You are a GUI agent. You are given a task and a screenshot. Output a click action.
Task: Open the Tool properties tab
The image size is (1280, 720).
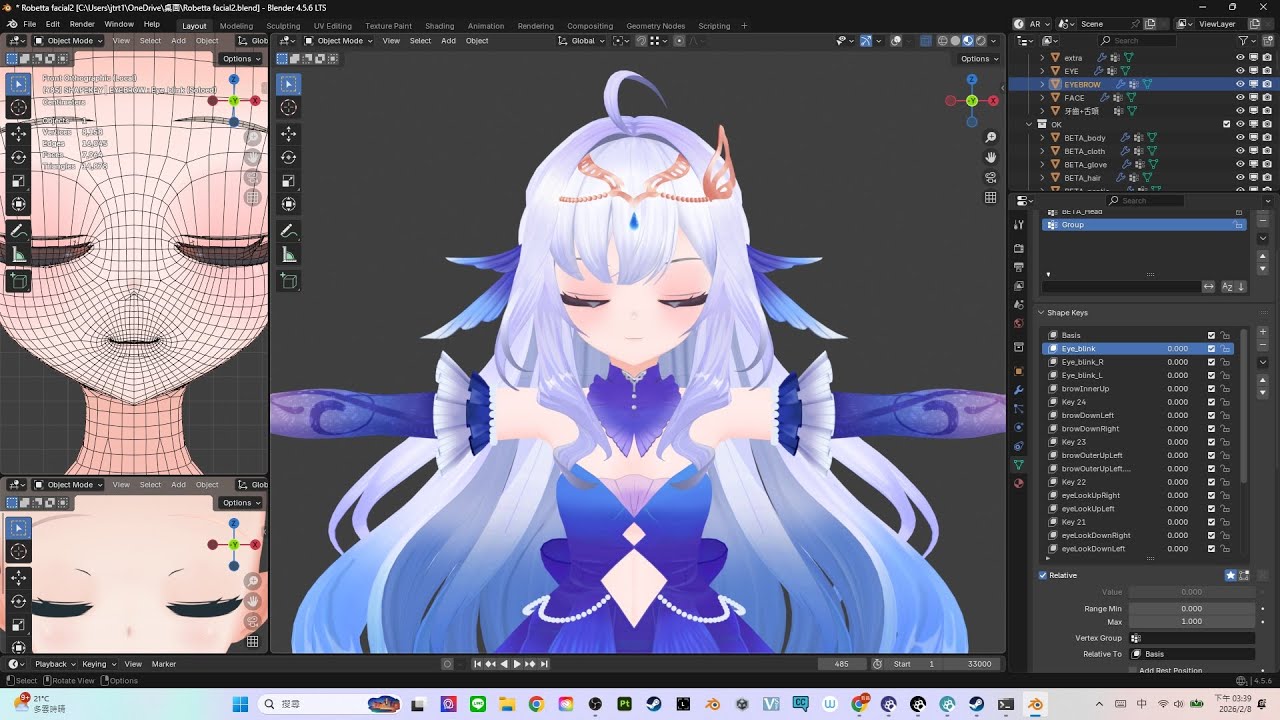[1019, 225]
